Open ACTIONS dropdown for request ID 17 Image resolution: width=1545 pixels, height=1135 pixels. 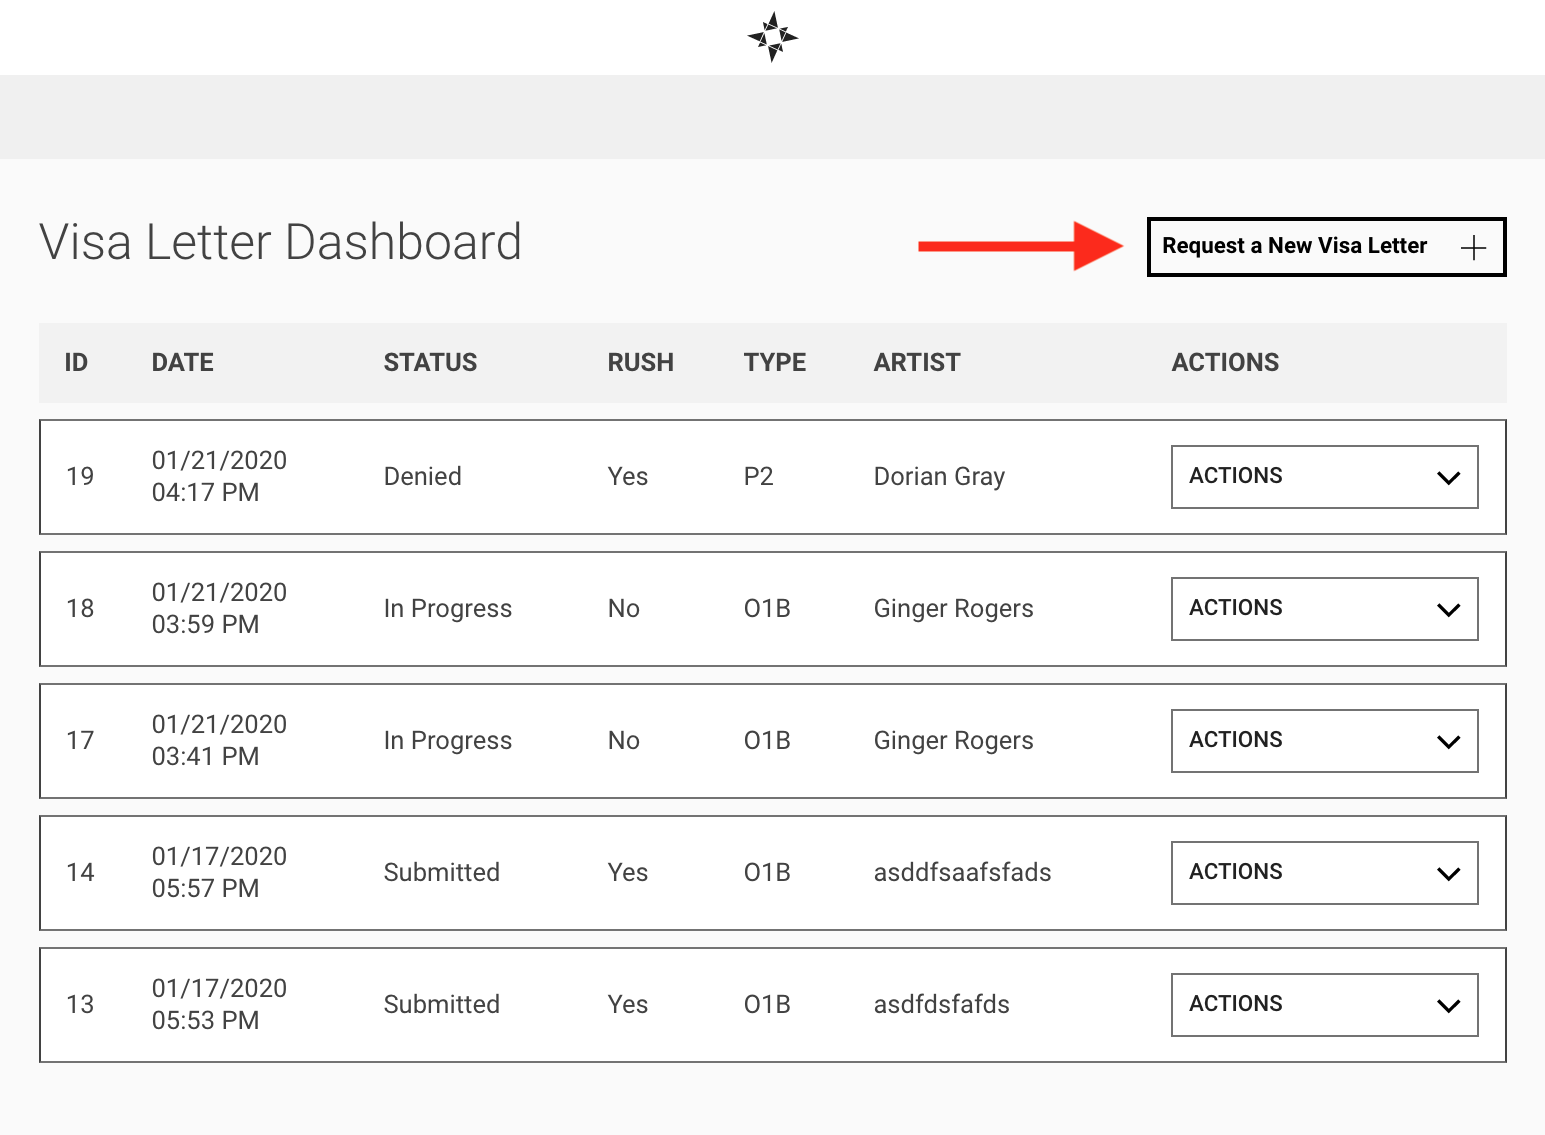point(1324,741)
